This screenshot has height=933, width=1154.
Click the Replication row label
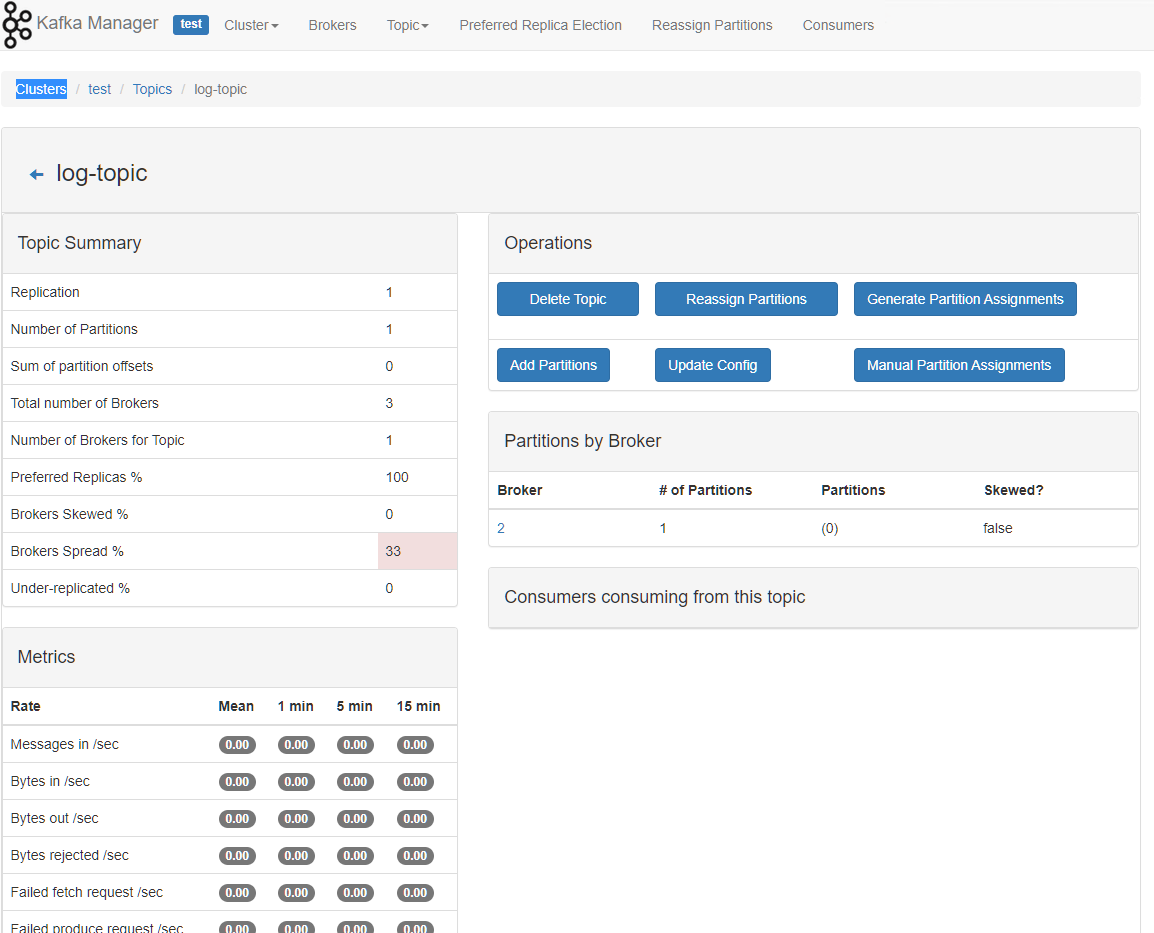tap(45, 292)
